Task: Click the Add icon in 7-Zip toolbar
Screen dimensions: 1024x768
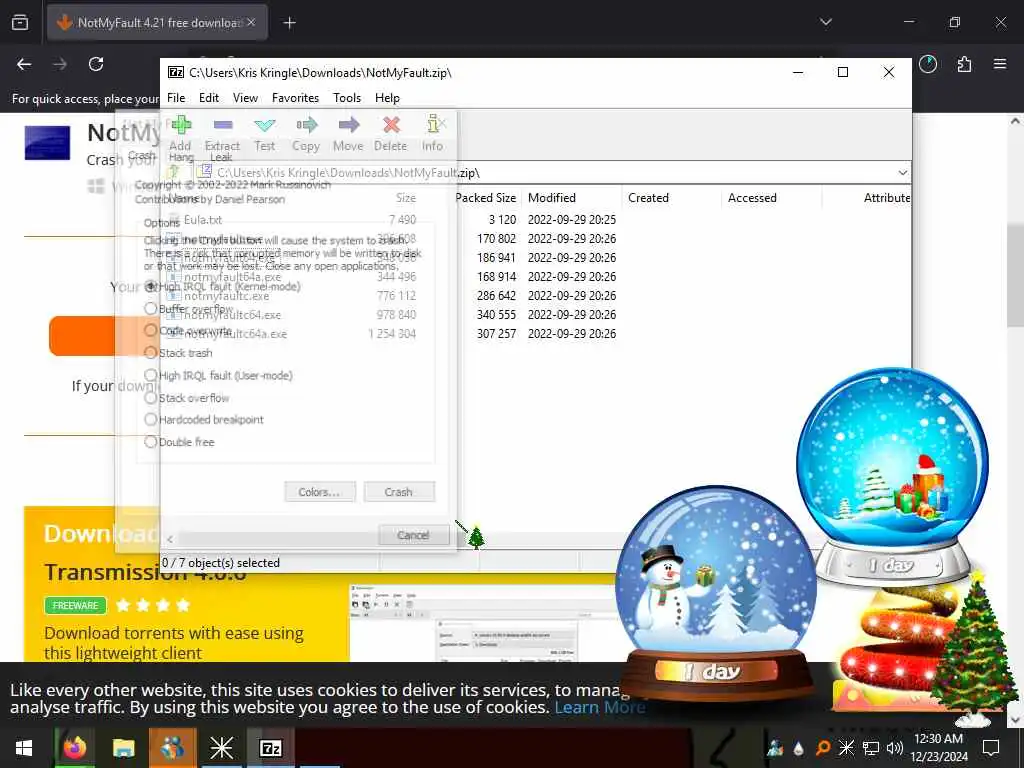Action: [x=181, y=124]
